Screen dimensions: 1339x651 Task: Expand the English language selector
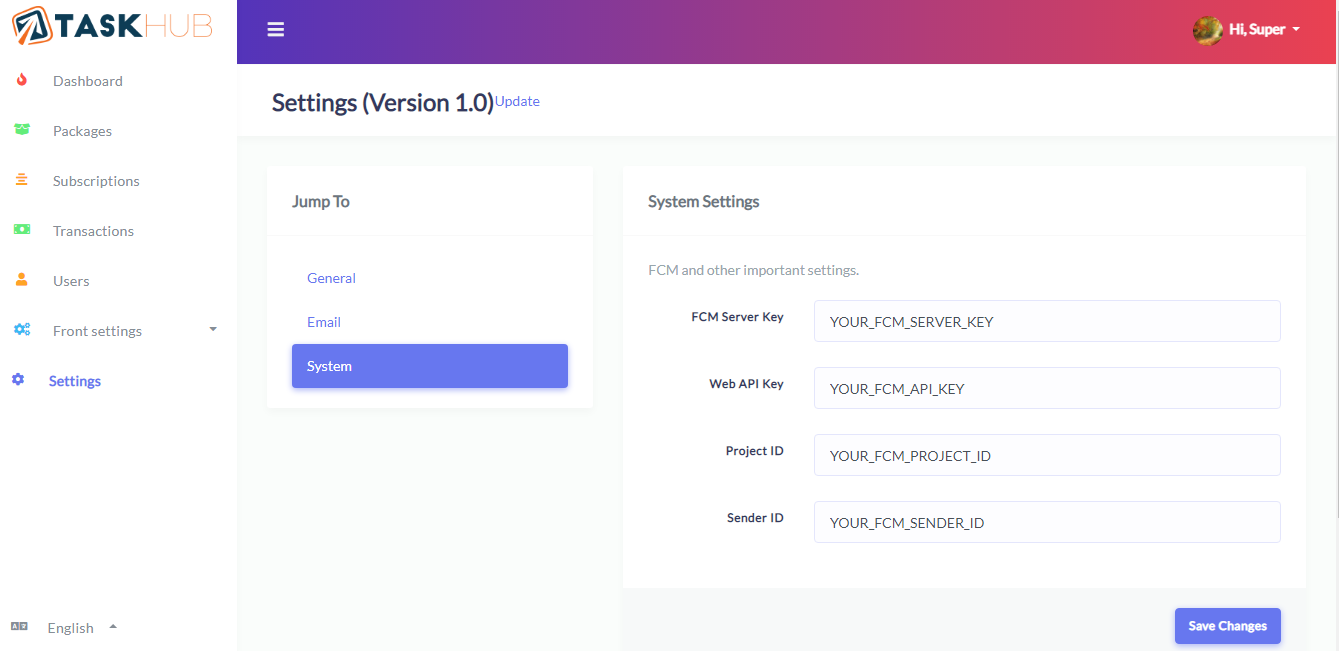pos(111,627)
